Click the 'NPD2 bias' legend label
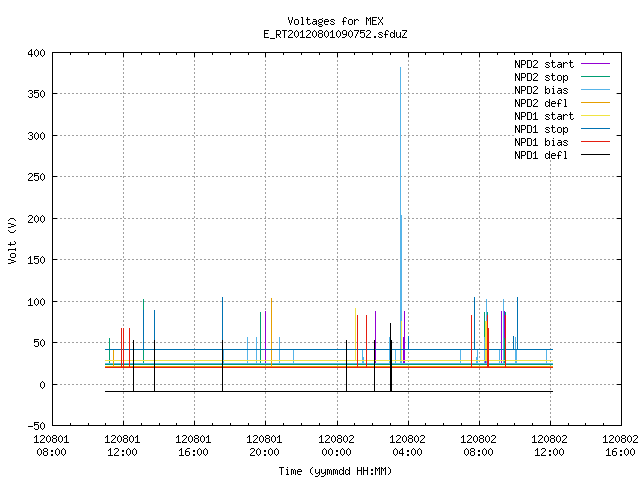The image size is (640, 480). (x=541, y=90)
